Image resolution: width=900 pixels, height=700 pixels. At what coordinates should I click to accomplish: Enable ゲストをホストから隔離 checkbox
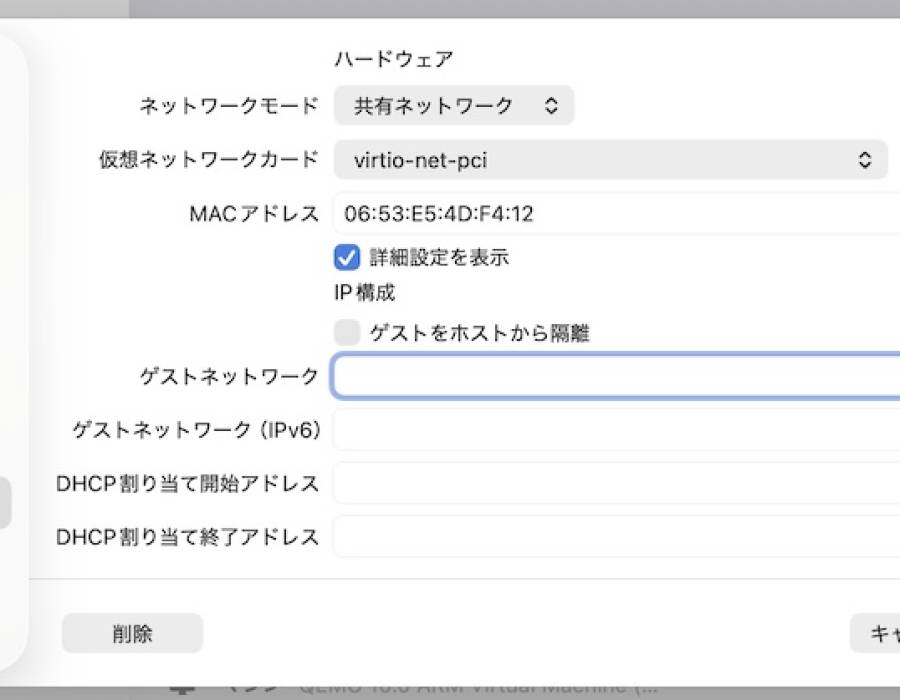(x=347, y=333)
